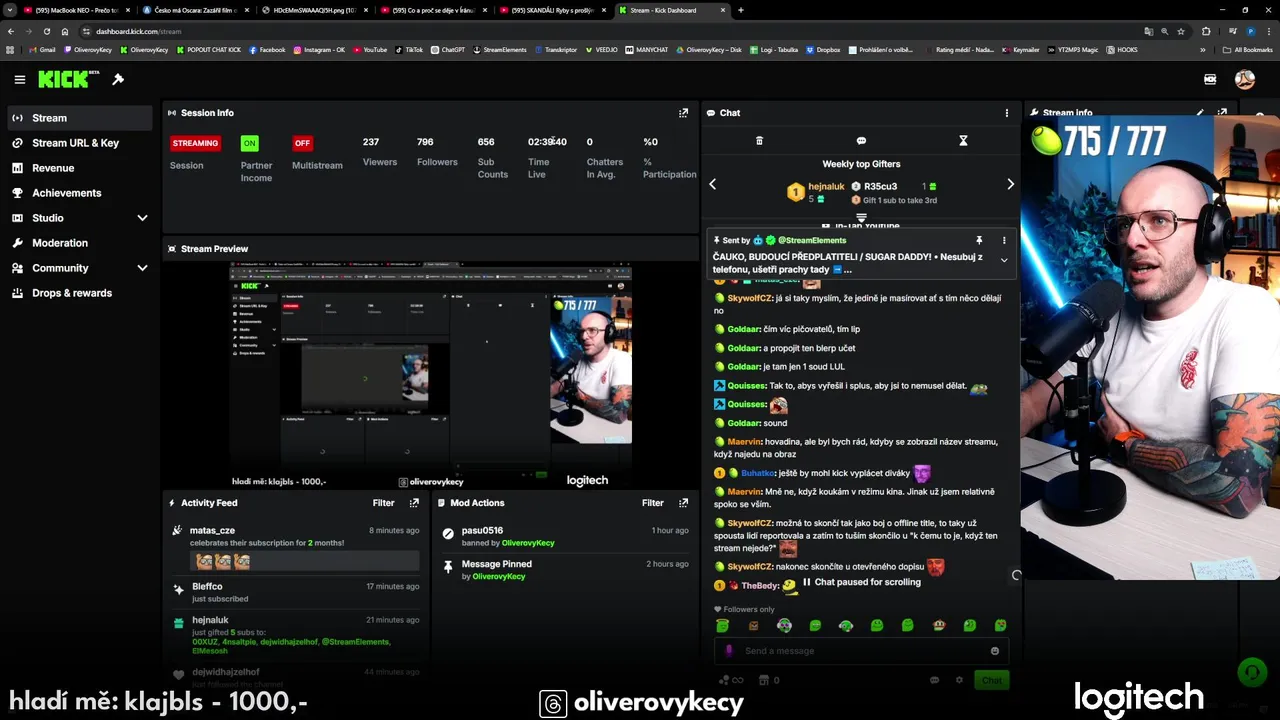The width and height of the screenshot is (1280, 720).
Task: Toggle the Partner Income ON badge
Action: click(x=249, y=143)
